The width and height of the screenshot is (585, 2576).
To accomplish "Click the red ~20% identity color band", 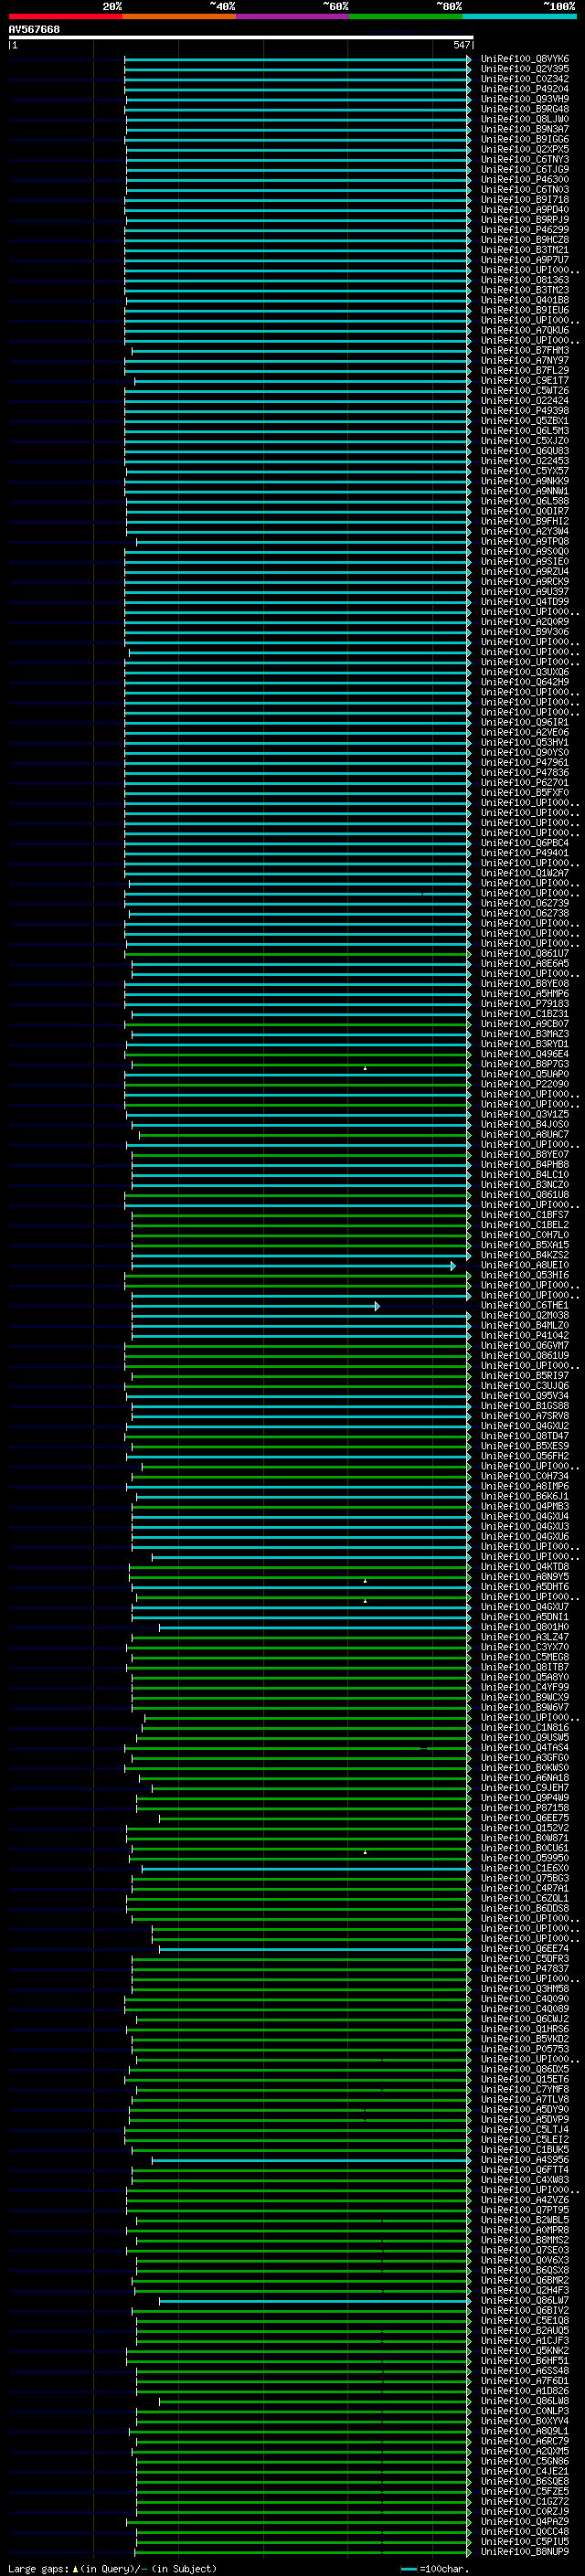I will click(x=65, y=16).
